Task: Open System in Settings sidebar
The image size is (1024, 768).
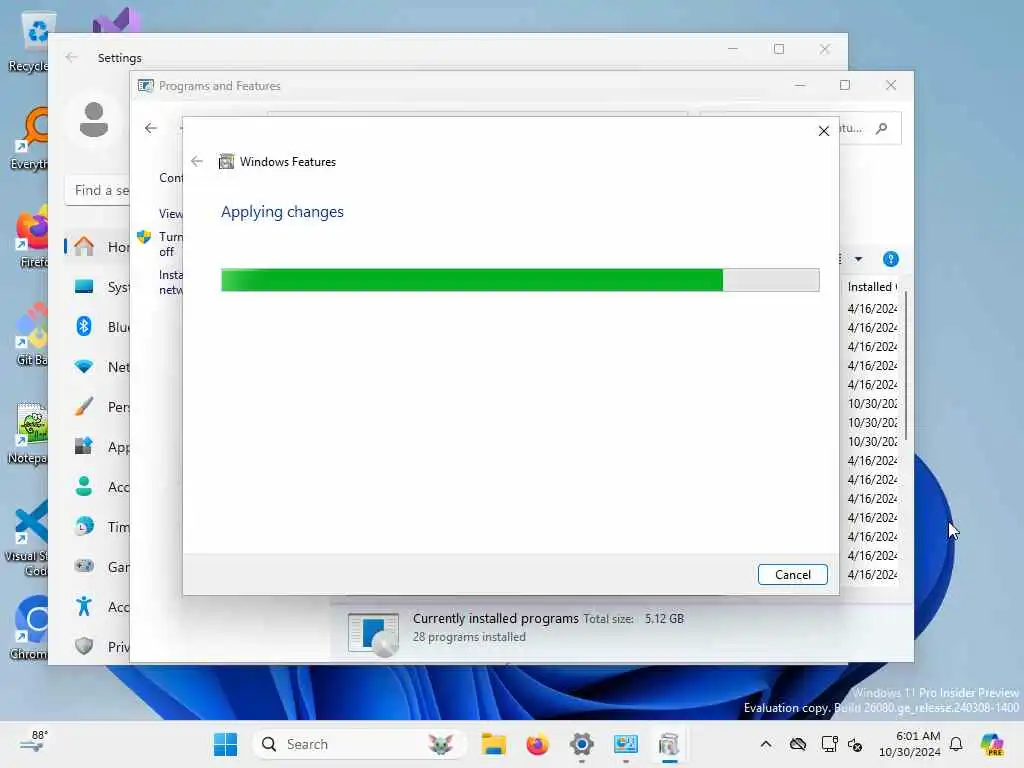Action: click(98, 287)
